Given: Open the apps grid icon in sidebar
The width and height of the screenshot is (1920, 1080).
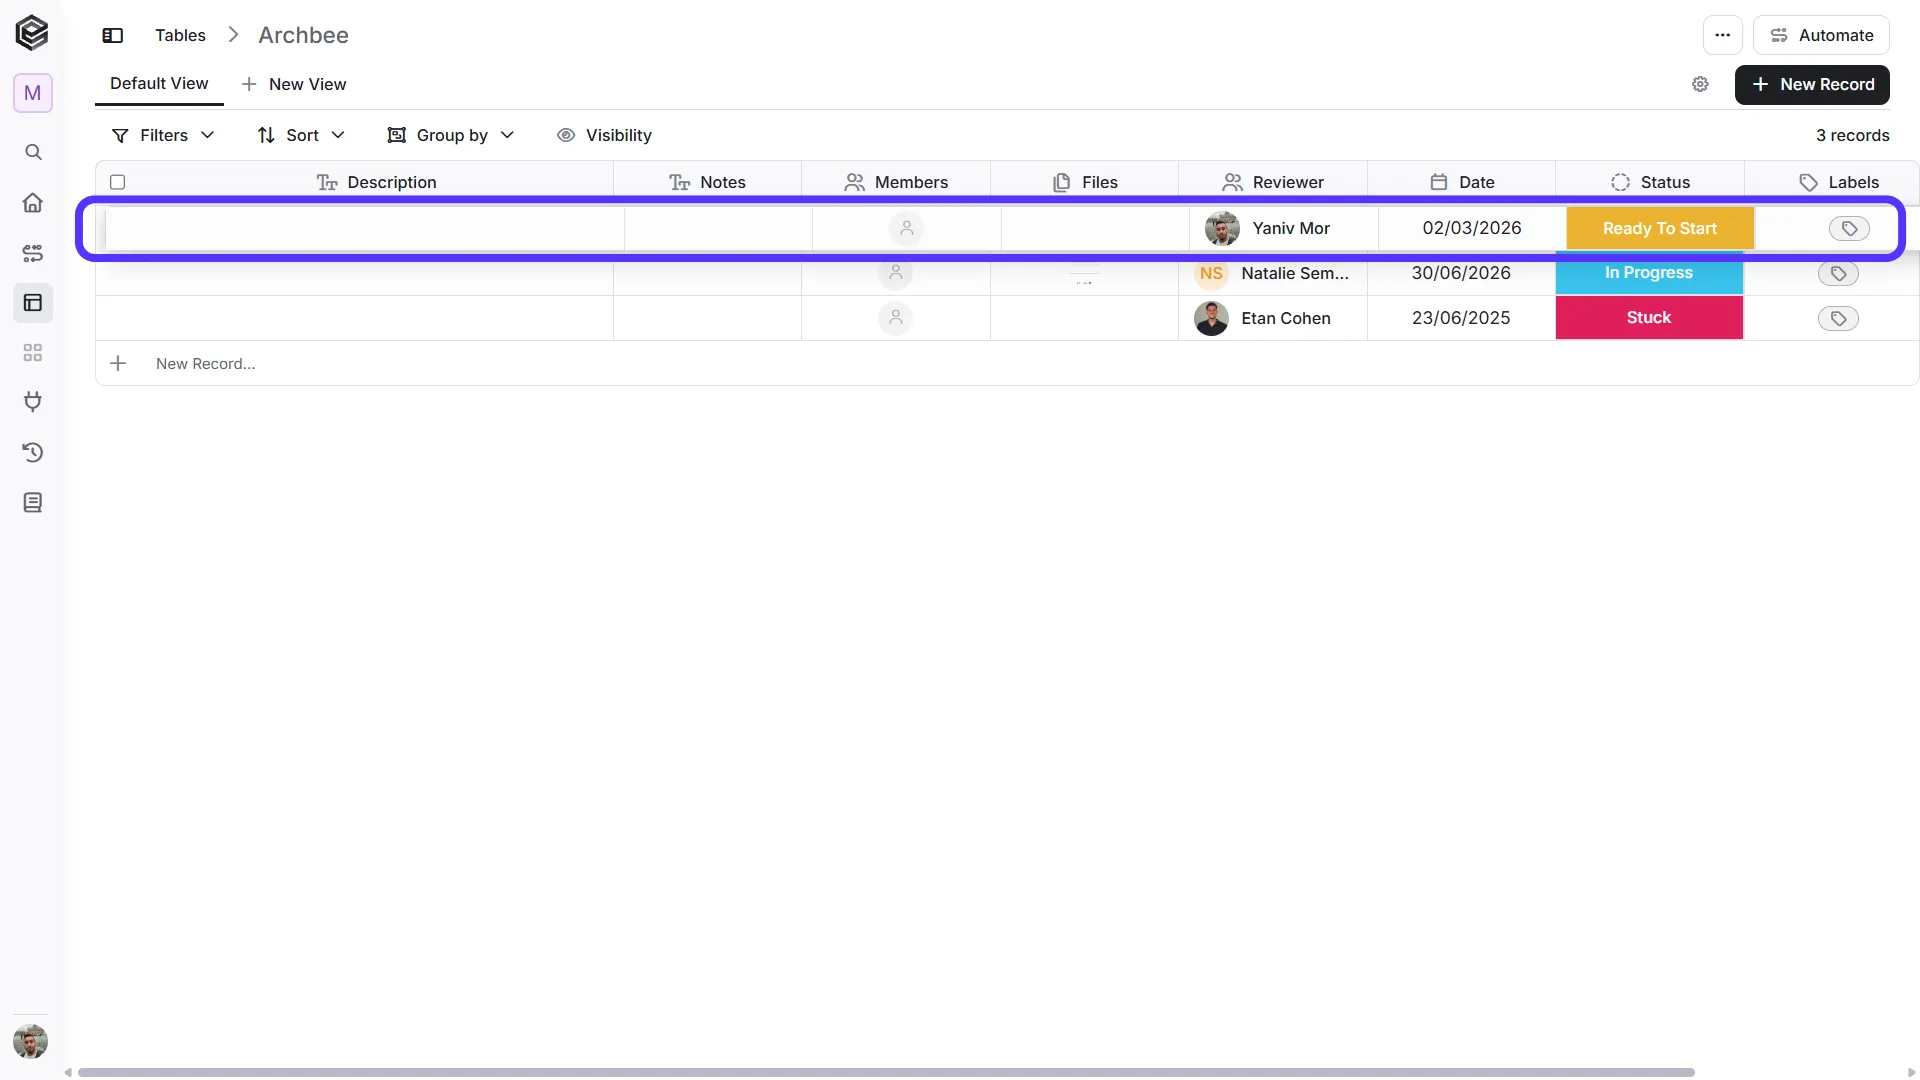Looking at the screenshot, I should (33, 353).
